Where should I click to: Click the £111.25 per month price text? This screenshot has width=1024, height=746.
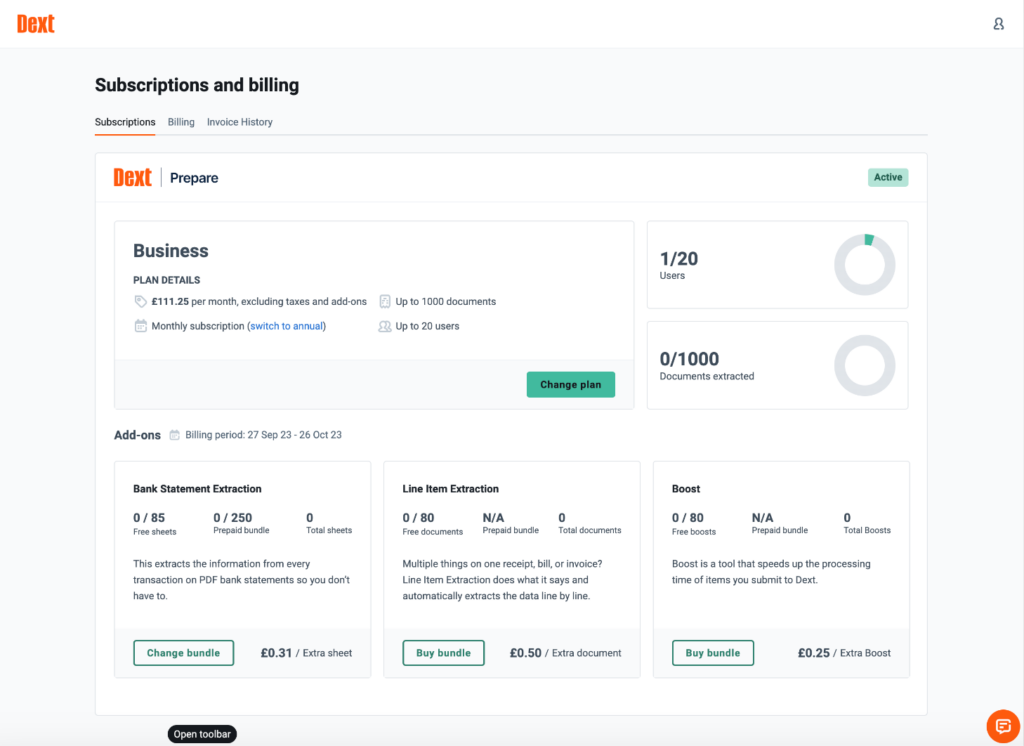click(x=259, y=301)
